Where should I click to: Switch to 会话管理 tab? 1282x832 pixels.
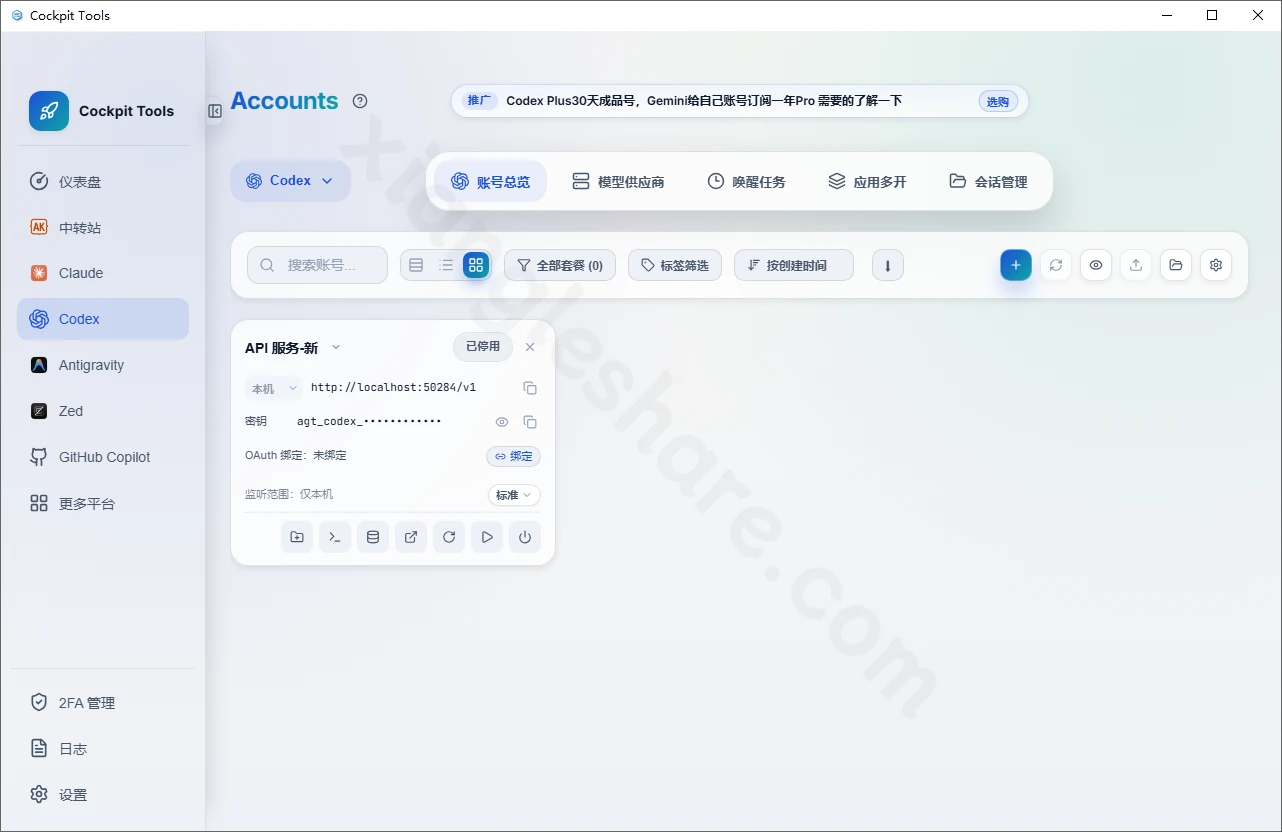(988, 181)
